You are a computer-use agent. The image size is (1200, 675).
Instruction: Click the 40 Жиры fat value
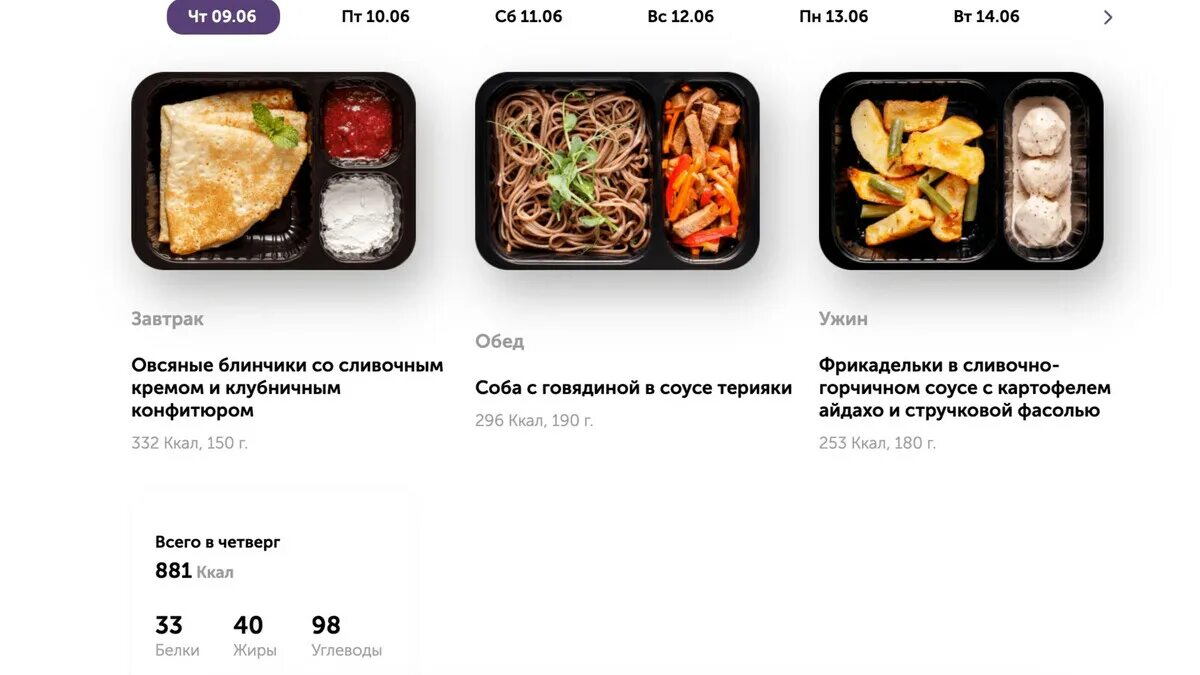(255, 637)
